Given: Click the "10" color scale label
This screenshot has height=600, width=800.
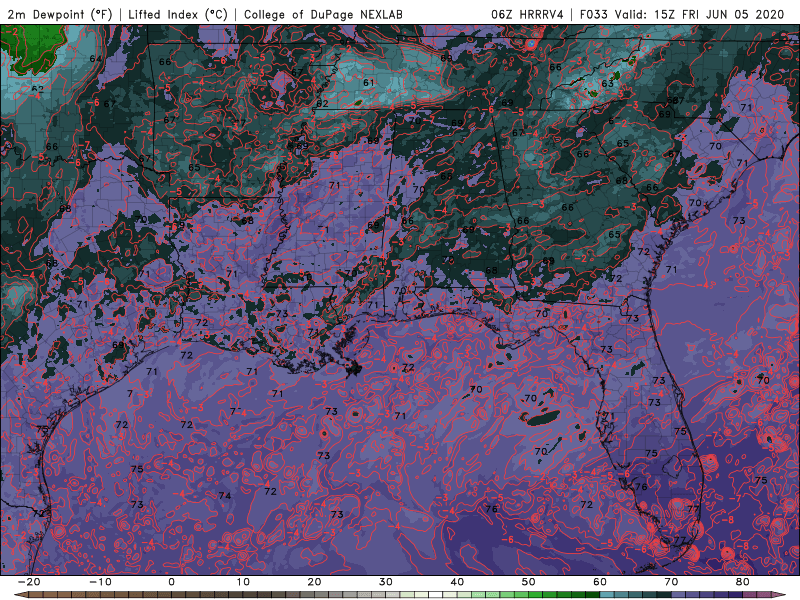Looking at the screenshot, I should point(243,582).
